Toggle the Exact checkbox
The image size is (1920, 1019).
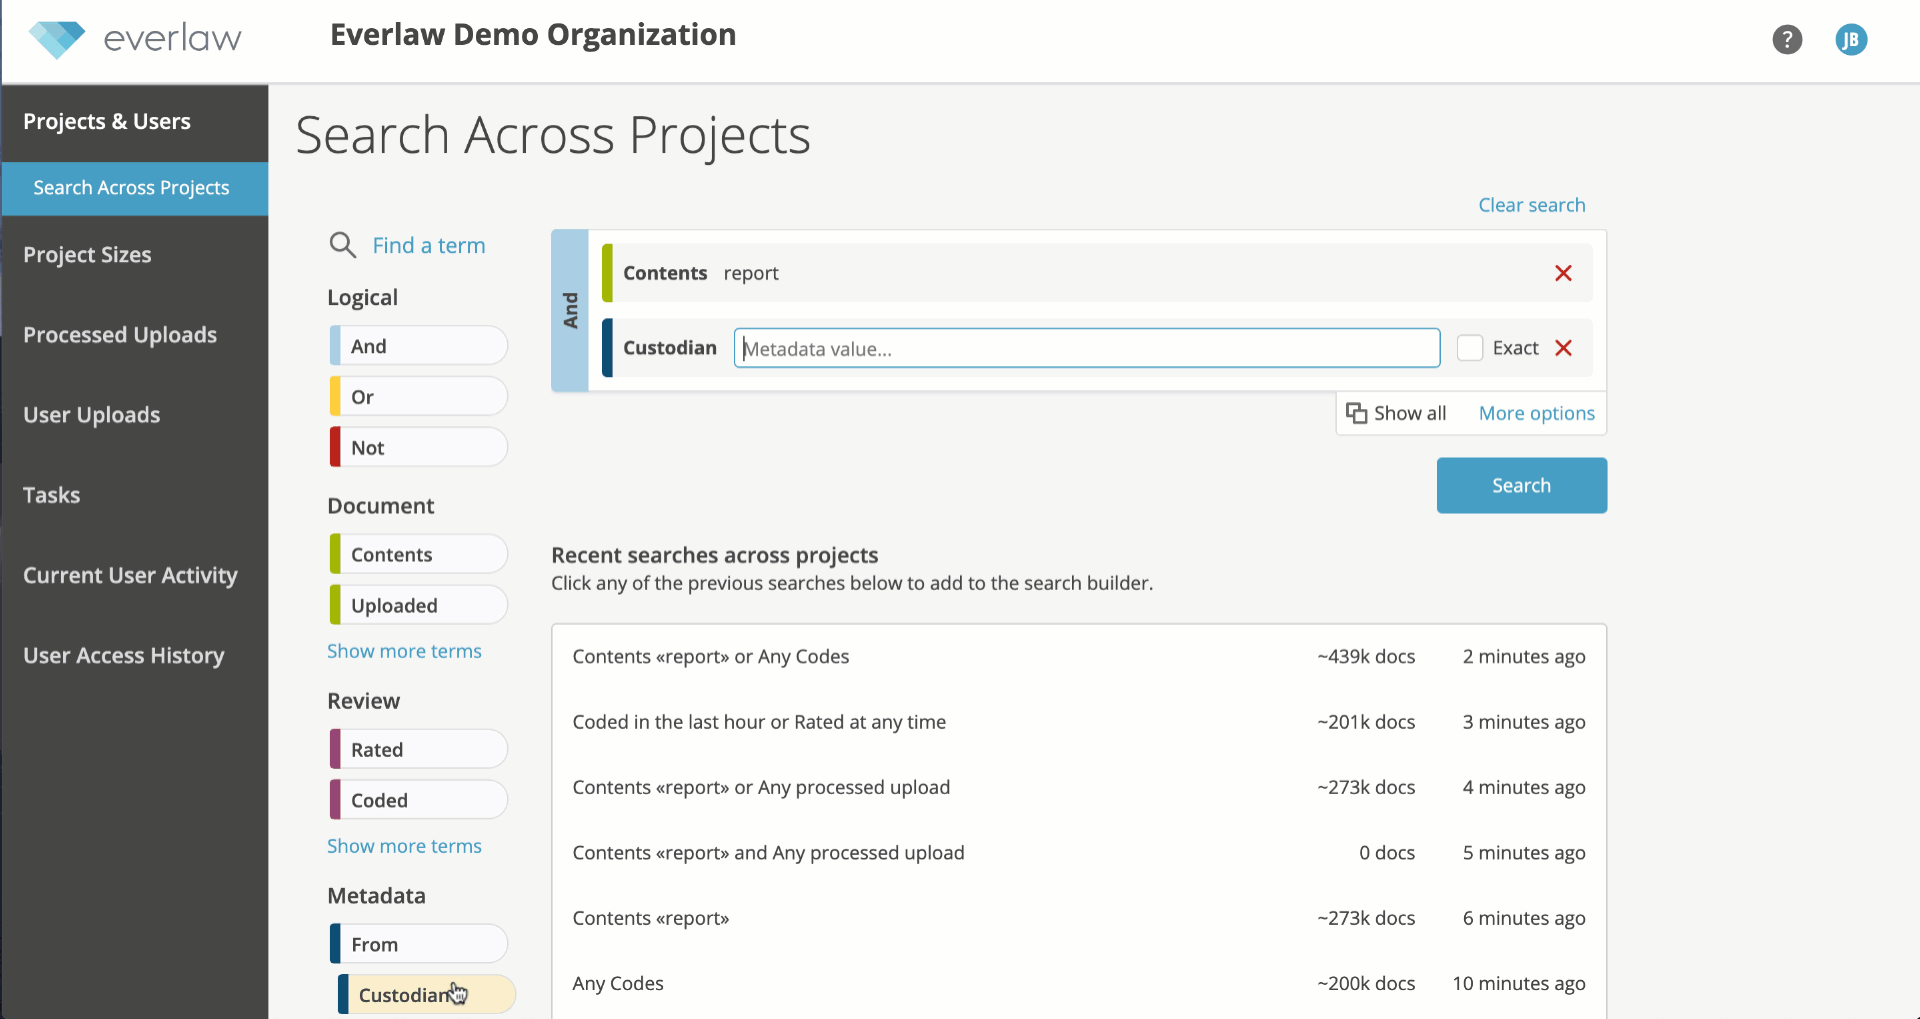coord(1469,348)
